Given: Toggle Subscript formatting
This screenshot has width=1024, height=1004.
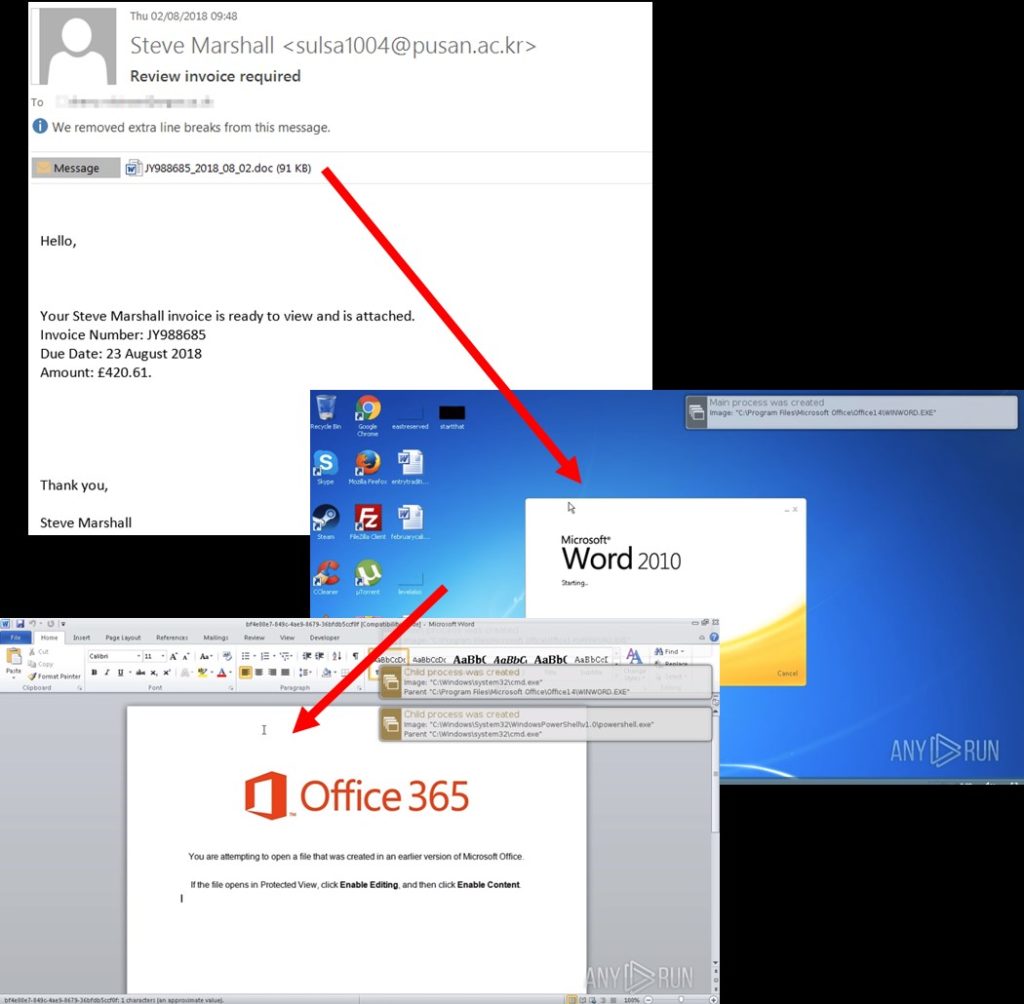Looking at the screenshot, I should coord(153,672).
